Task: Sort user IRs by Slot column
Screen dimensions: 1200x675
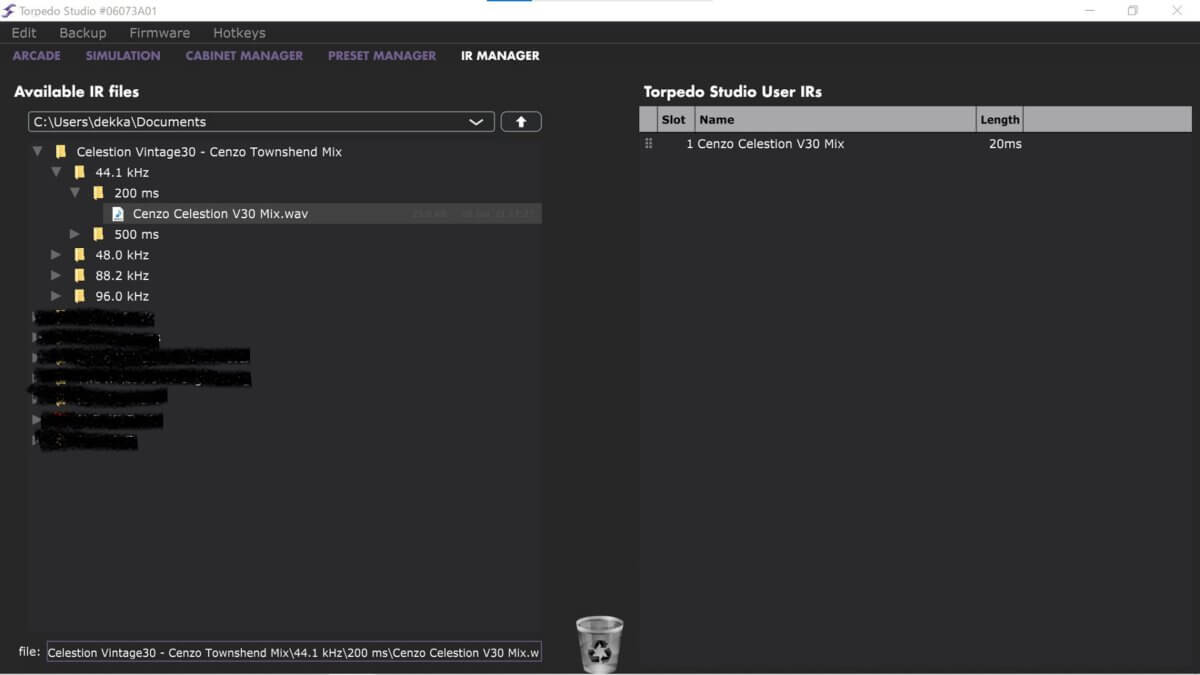Action: pyautogui.click(x=675, y=120)
